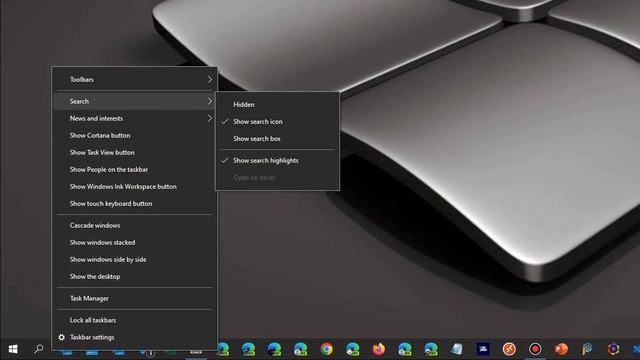Click the gear icon beside Taskbar settings
This screenshot has width=640, height=360.
click(x=62, y=337)
